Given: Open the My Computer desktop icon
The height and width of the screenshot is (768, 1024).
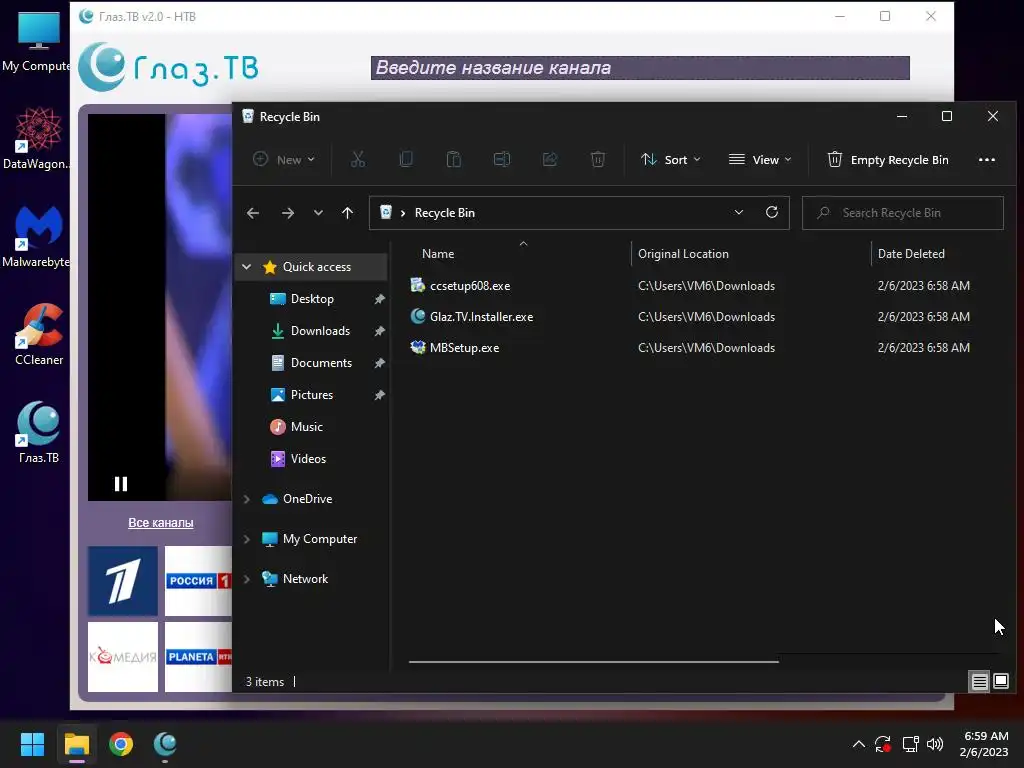Looking at the screenshot, I should click(x=38, y=40).
